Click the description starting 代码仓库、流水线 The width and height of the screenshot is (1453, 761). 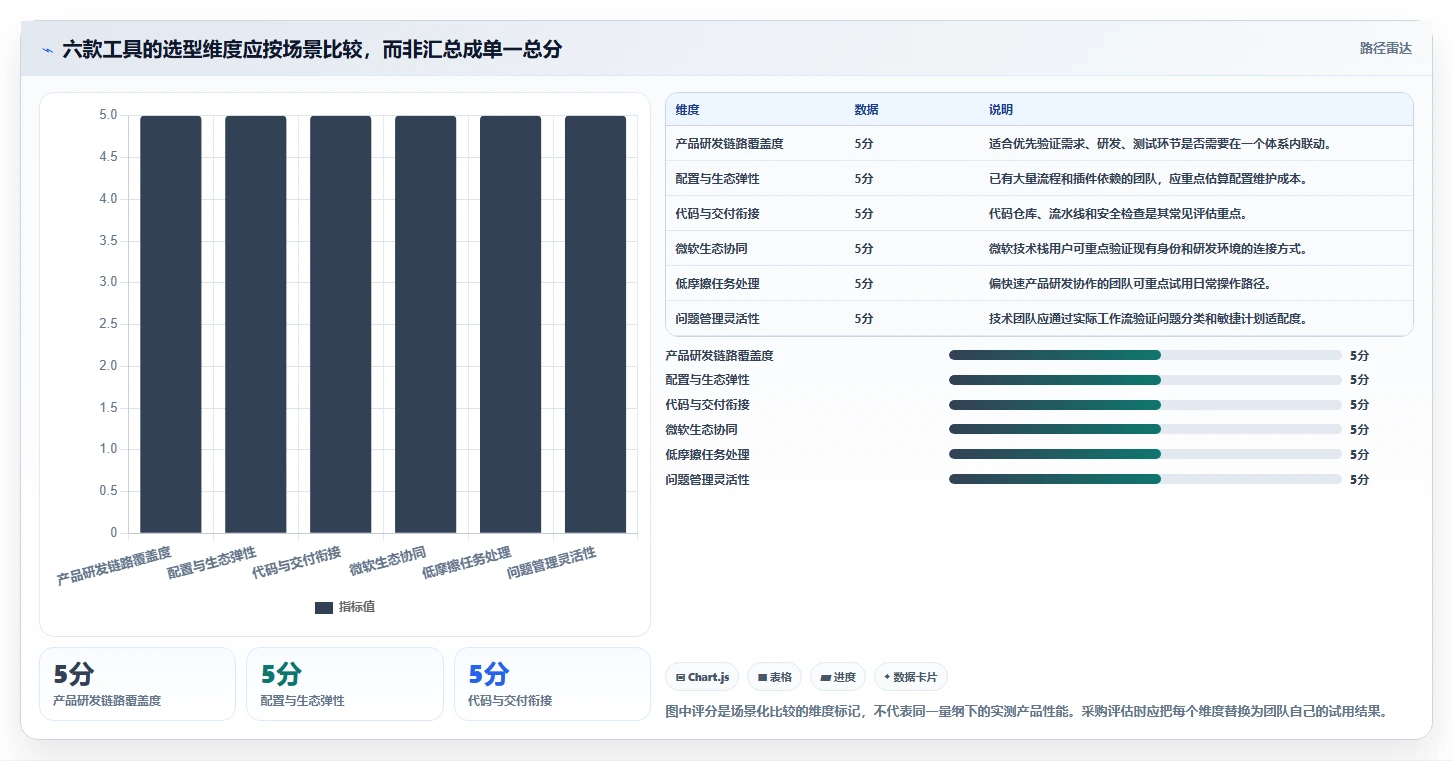(x=1118, y=214)
